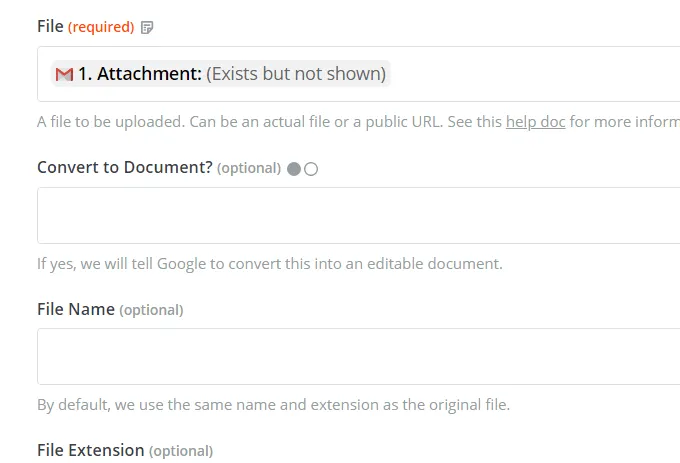This screenshot has width=680, height=463.
Task: Click the "(Exists but not shown)" pill text
Action: (296, 74)
